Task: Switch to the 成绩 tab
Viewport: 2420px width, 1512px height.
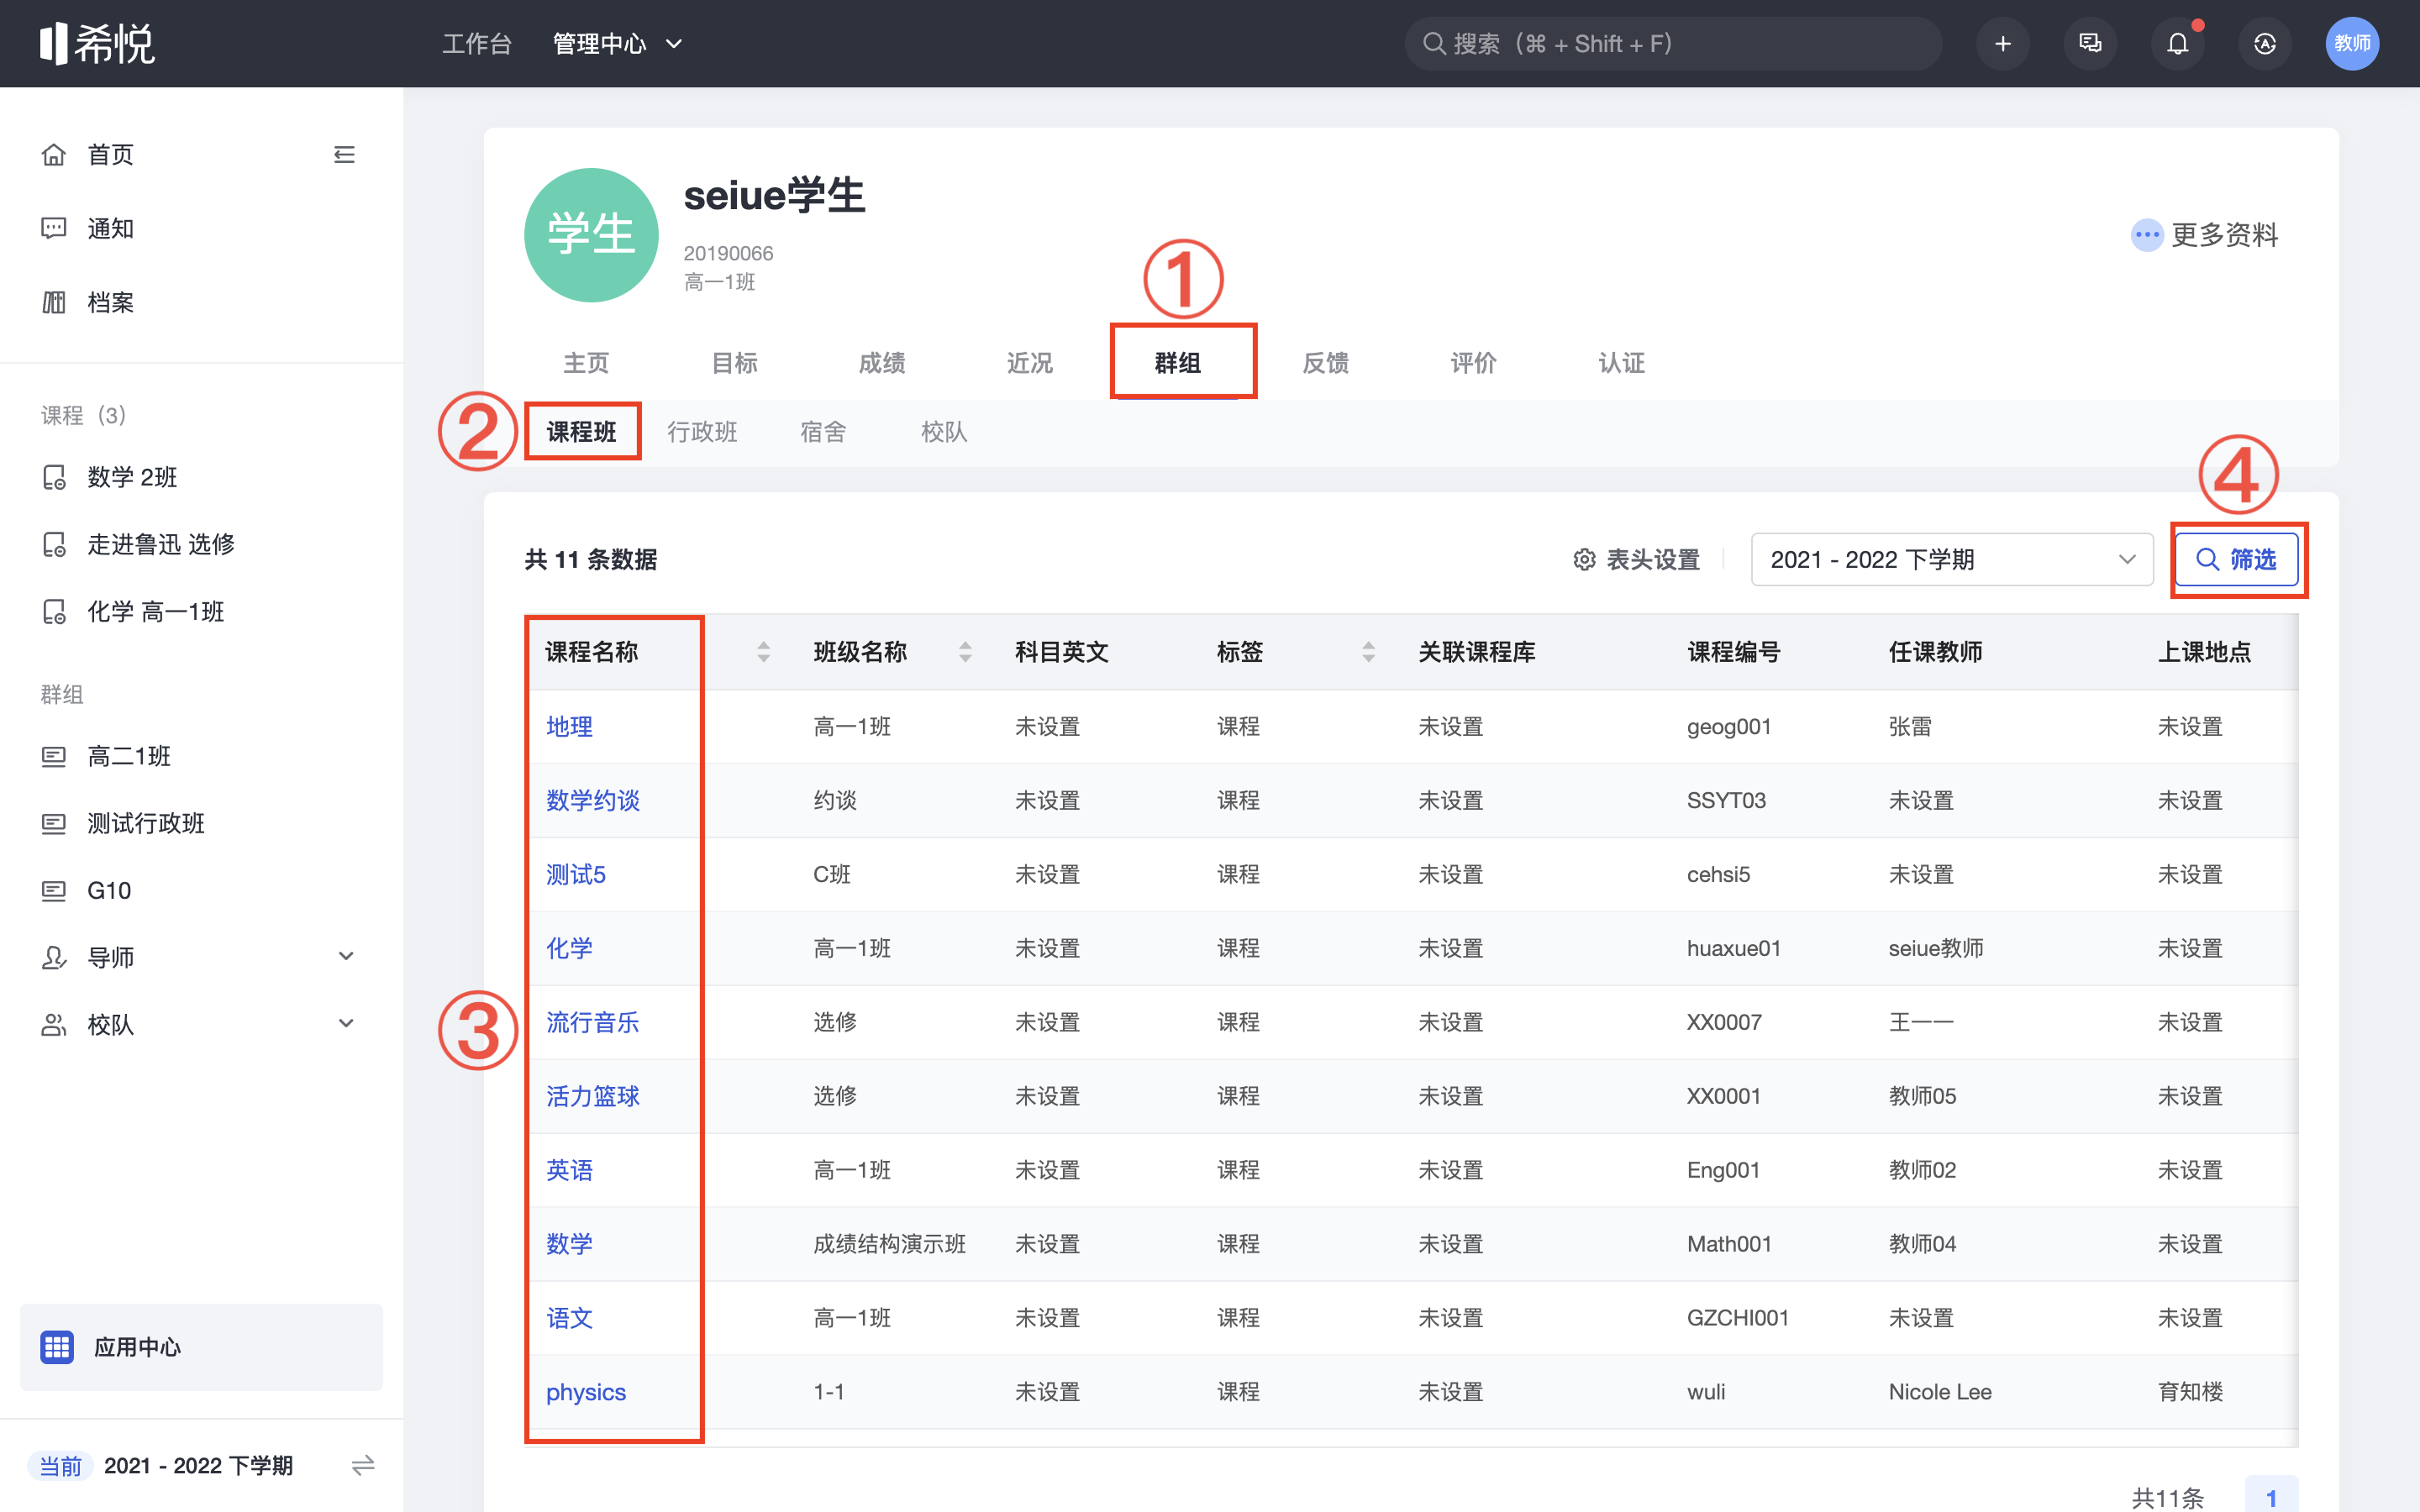Action: pos(882,363)
